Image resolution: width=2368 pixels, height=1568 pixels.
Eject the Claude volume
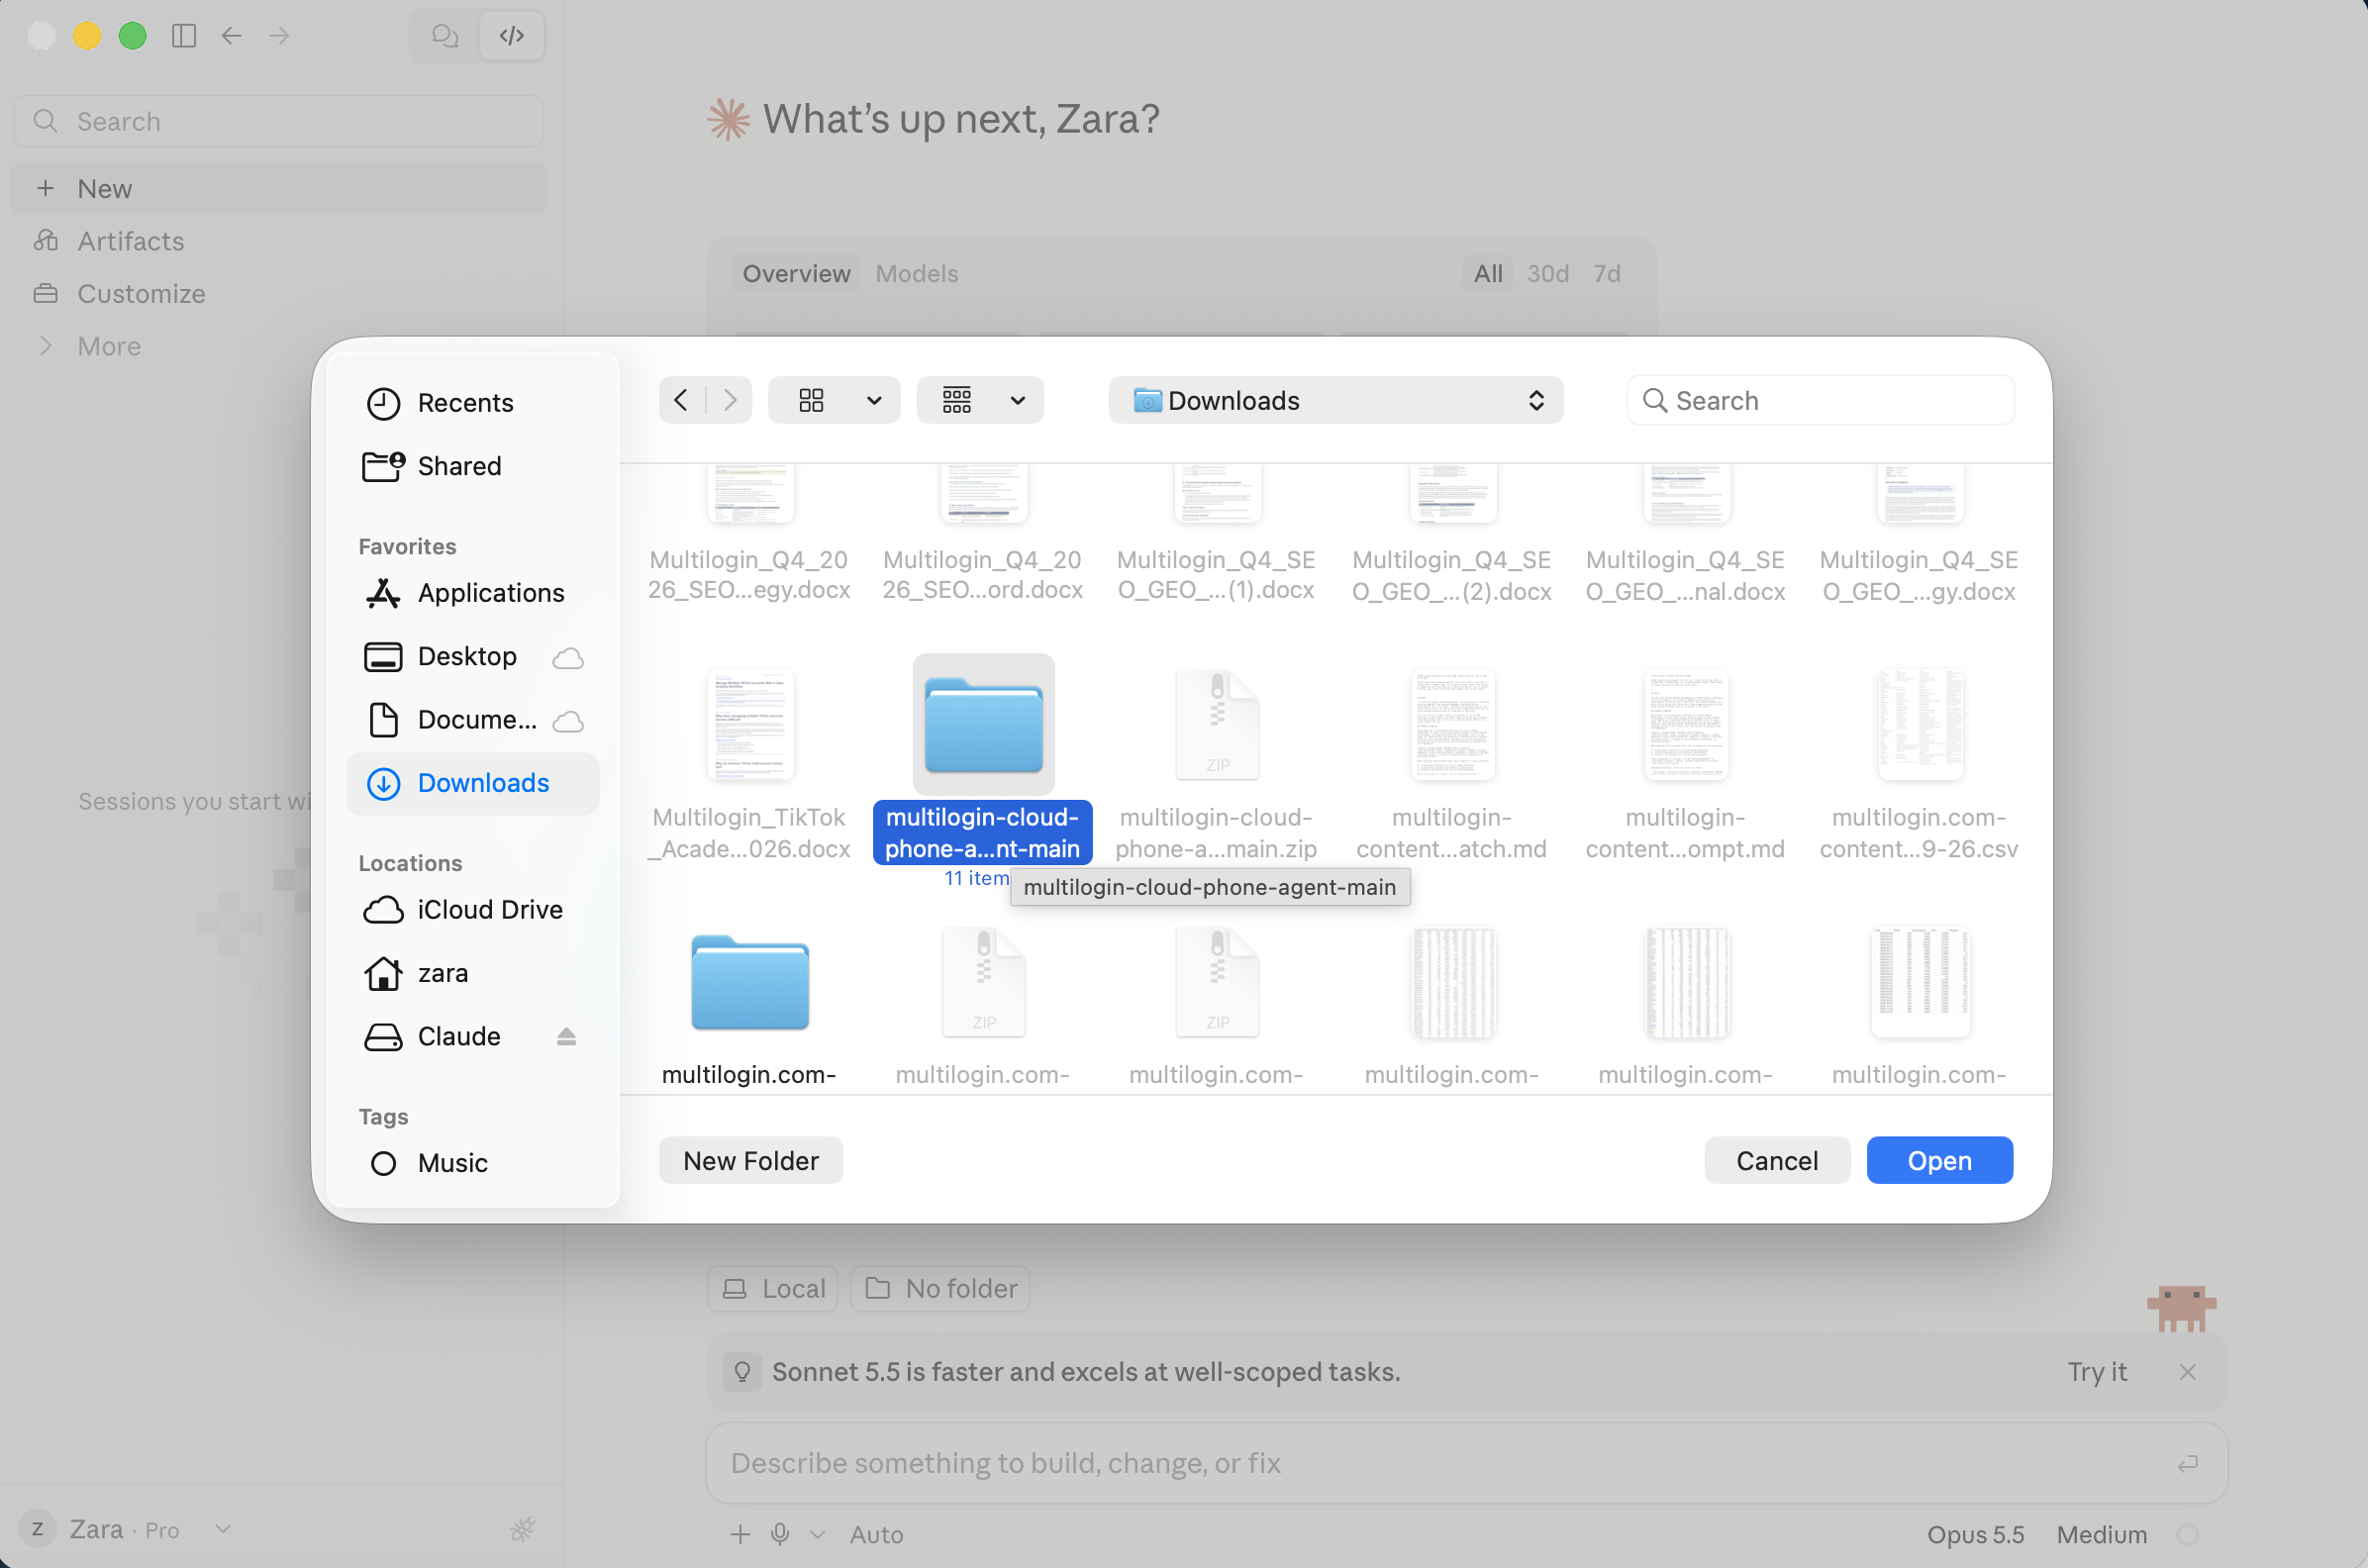(566, 1036)
